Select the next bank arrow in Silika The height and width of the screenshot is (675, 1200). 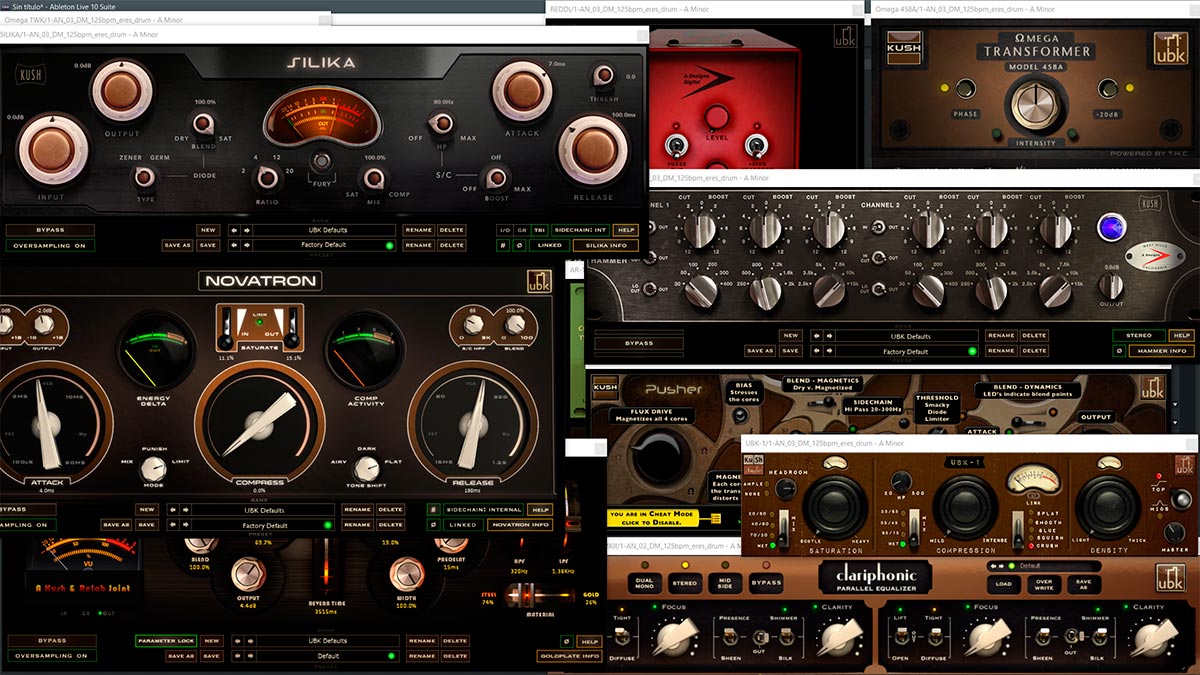pos(246,229)
